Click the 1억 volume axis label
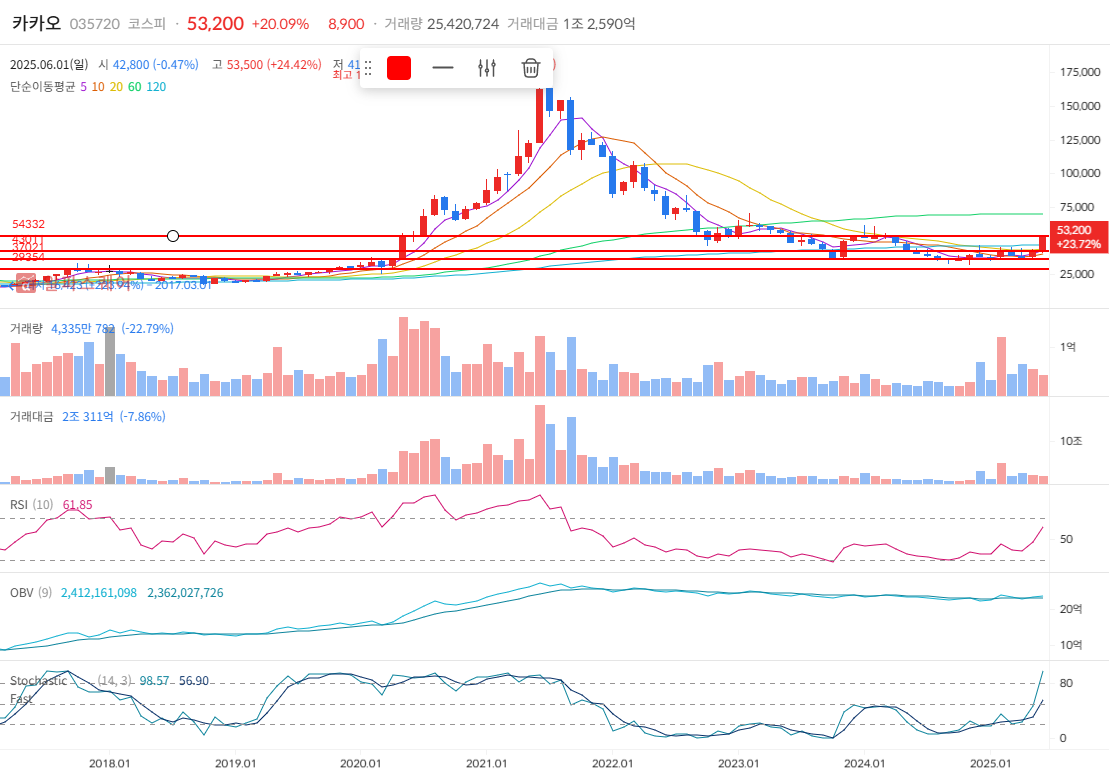This screenshot has height=778, width=1110. pyautogui.click(x=1068, y=347)
